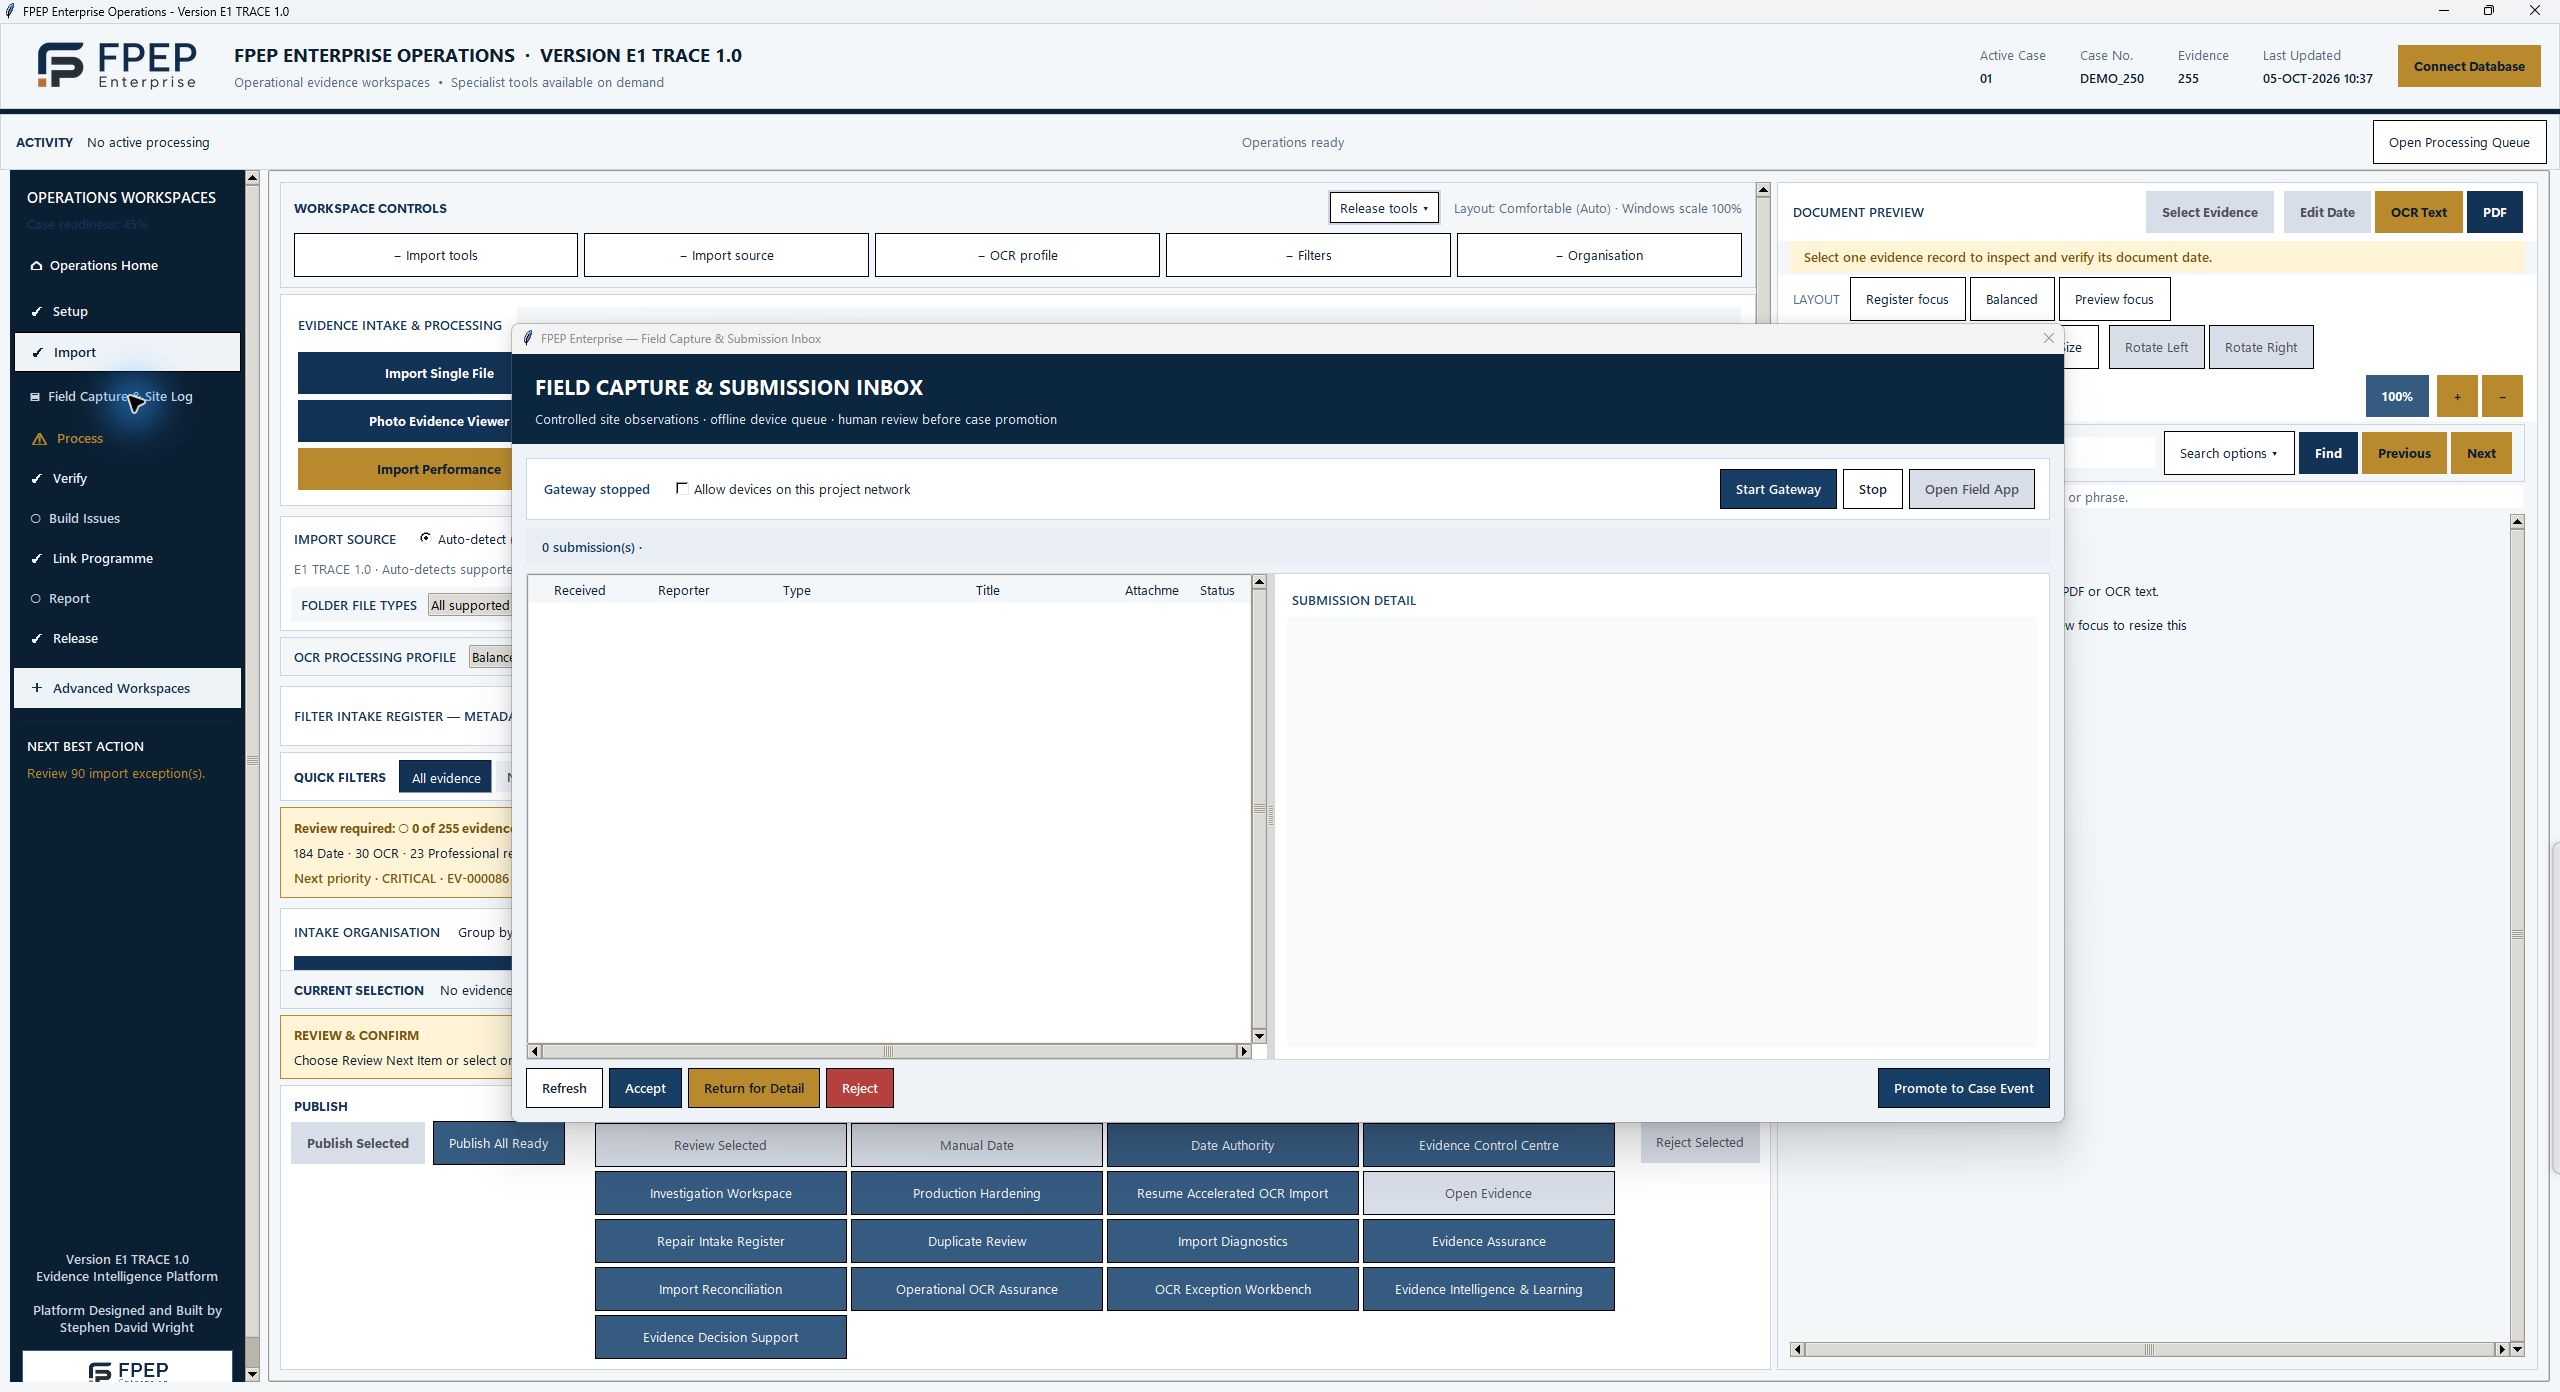
Task: Click the Build Issues circle marker
Action: click(x=36, y=519)
